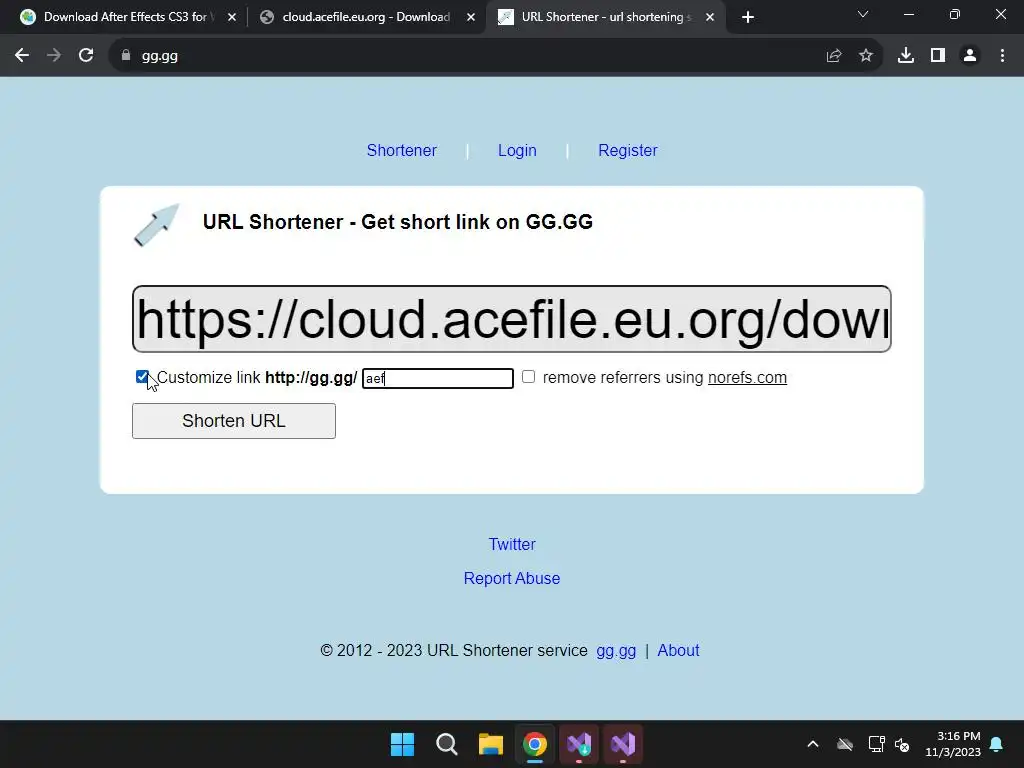Screen dimensions: 1024x768
Task: Open a new browser tab
Action: (748, 17)
